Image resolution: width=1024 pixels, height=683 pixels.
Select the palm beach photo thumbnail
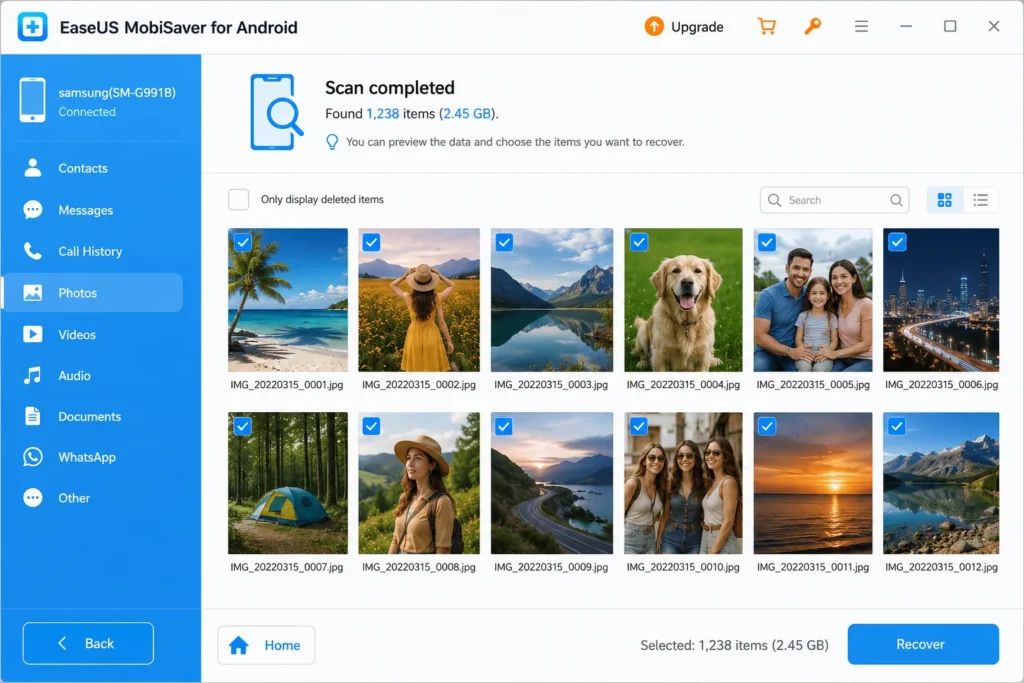[x=287, y=300]
